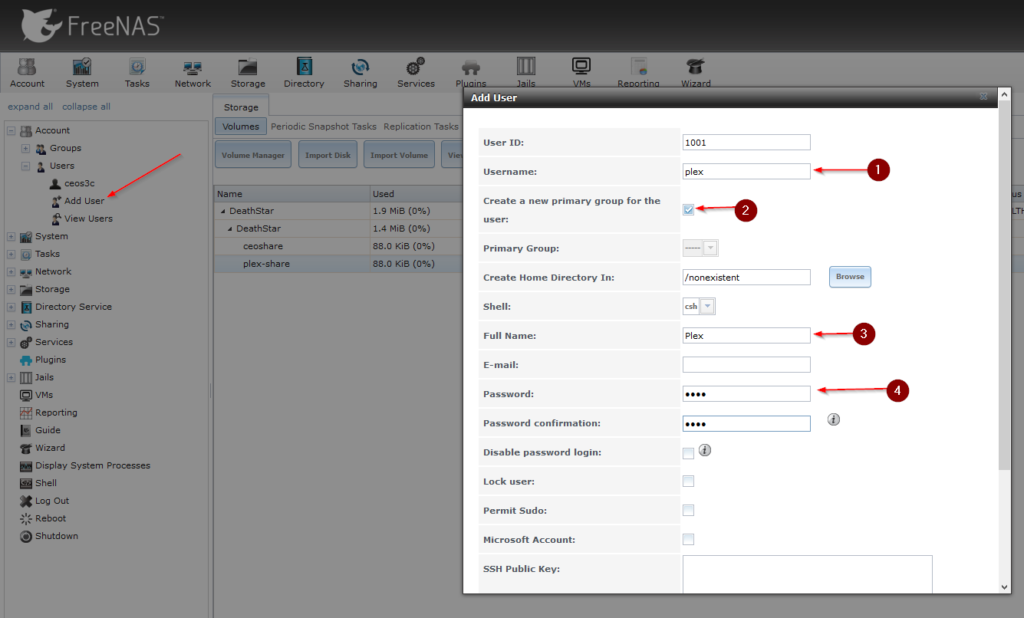Select View Users in the sidebar tree
Image resolution: width=1024 pixels, height=618 pixels.
88,219
